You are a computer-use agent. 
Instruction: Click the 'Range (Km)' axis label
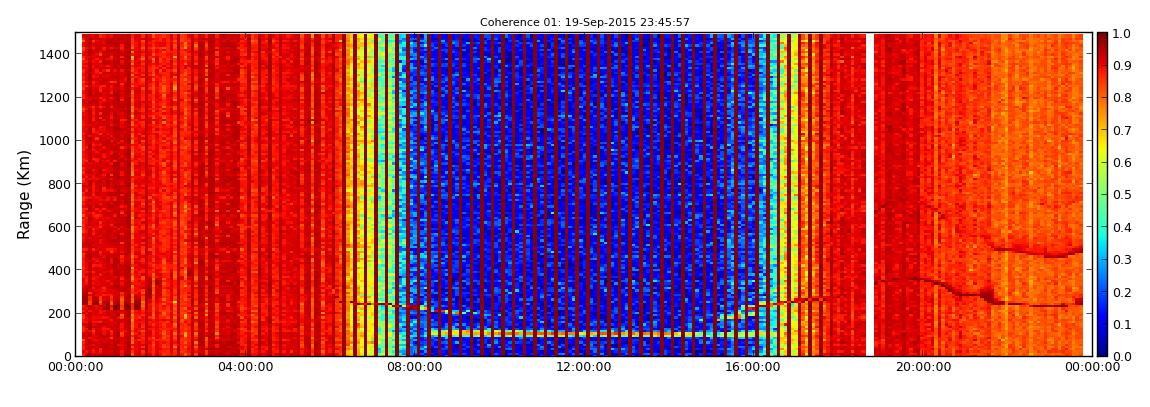24,195
